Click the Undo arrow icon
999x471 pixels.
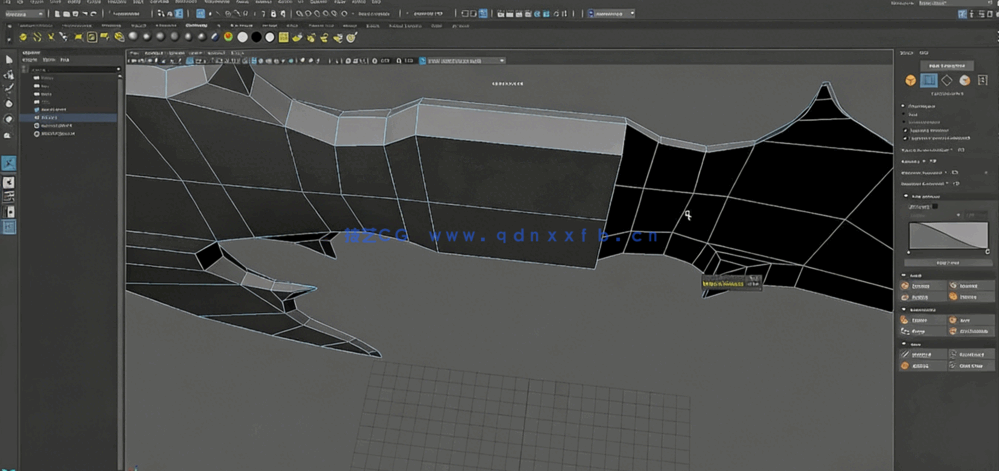click(85, 13)
